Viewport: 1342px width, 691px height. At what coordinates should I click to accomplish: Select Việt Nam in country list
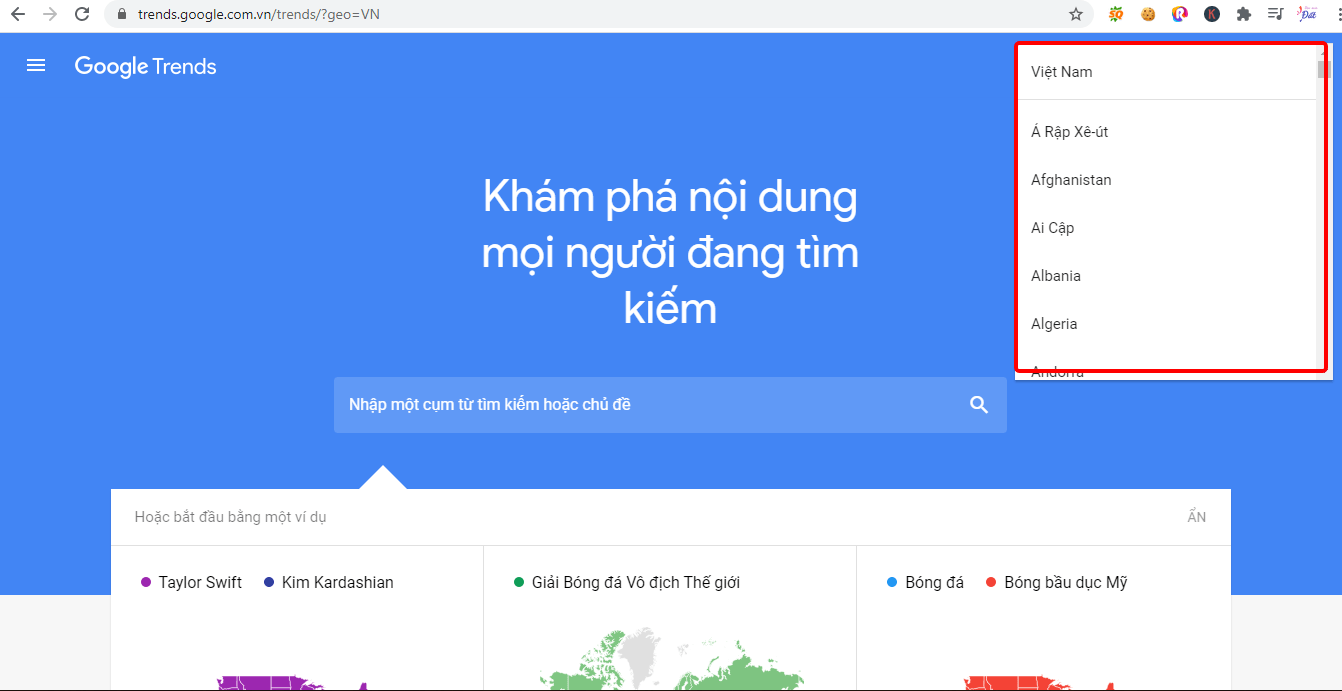[x=1062, y=72]
